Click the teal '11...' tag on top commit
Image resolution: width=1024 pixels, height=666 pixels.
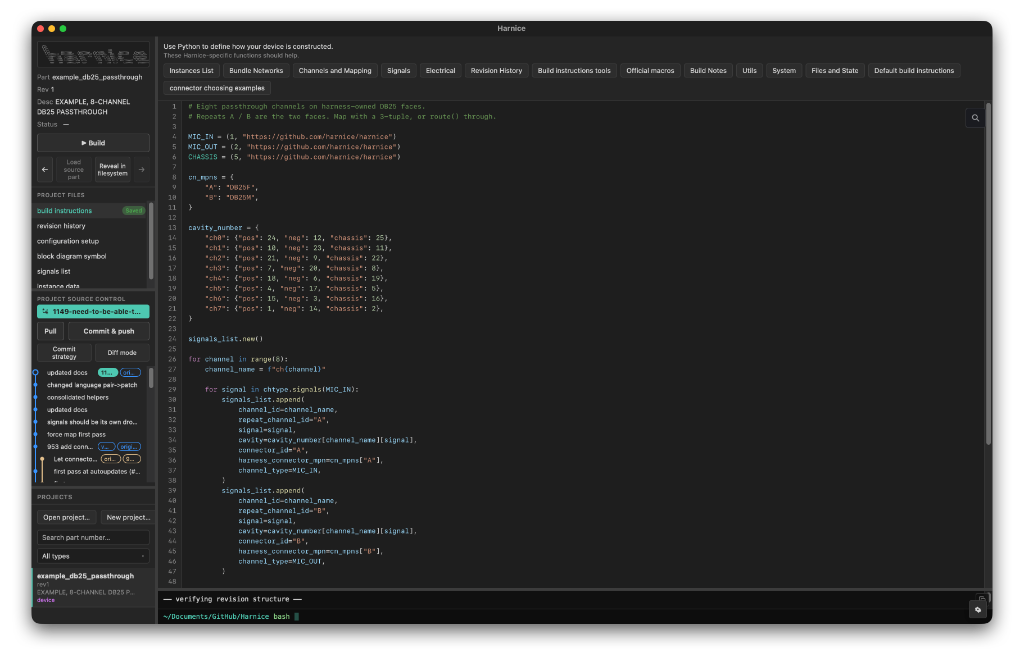(107, 373)
